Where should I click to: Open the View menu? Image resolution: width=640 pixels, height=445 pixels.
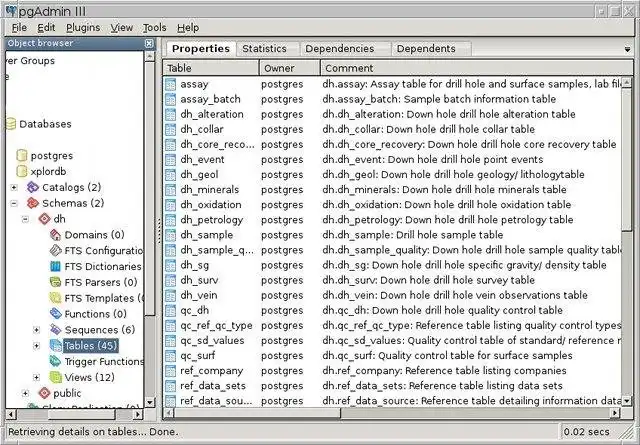coord(122,28)
